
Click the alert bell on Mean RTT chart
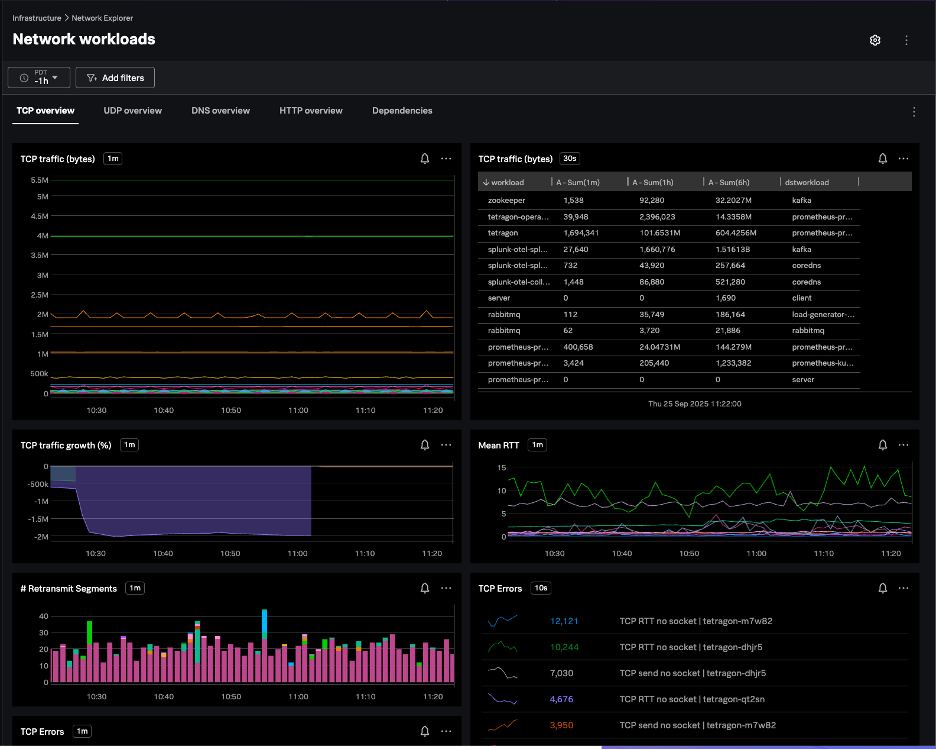click(x=883, y=445)
